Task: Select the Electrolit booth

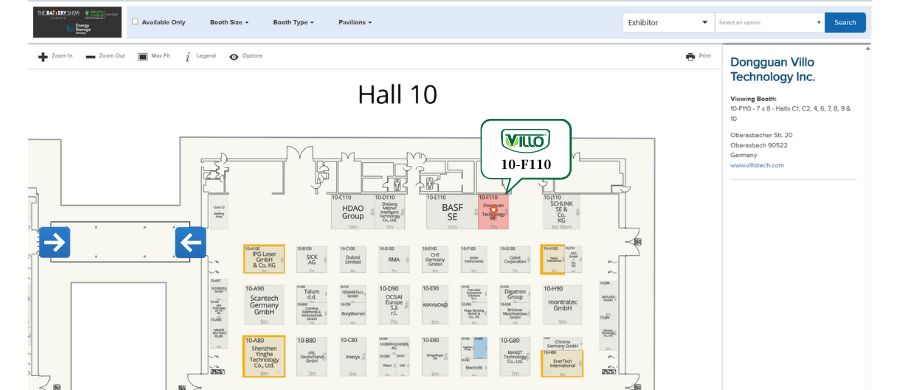Action: click(474, 368)
